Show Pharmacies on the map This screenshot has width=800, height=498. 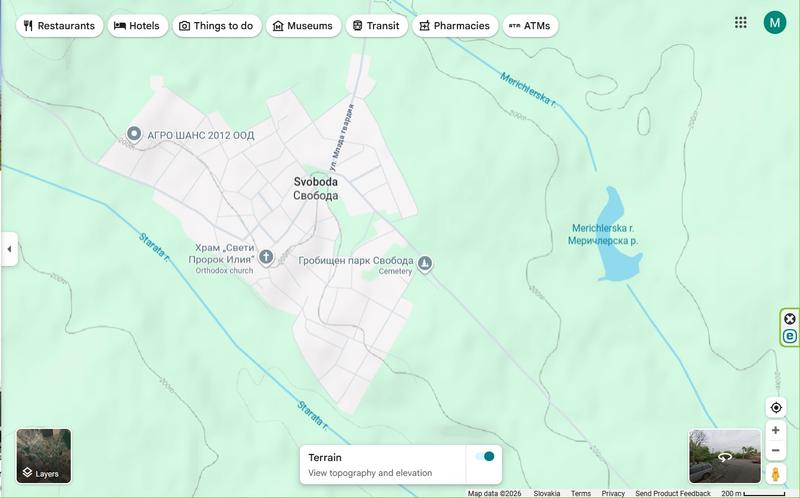coord(455,26)
